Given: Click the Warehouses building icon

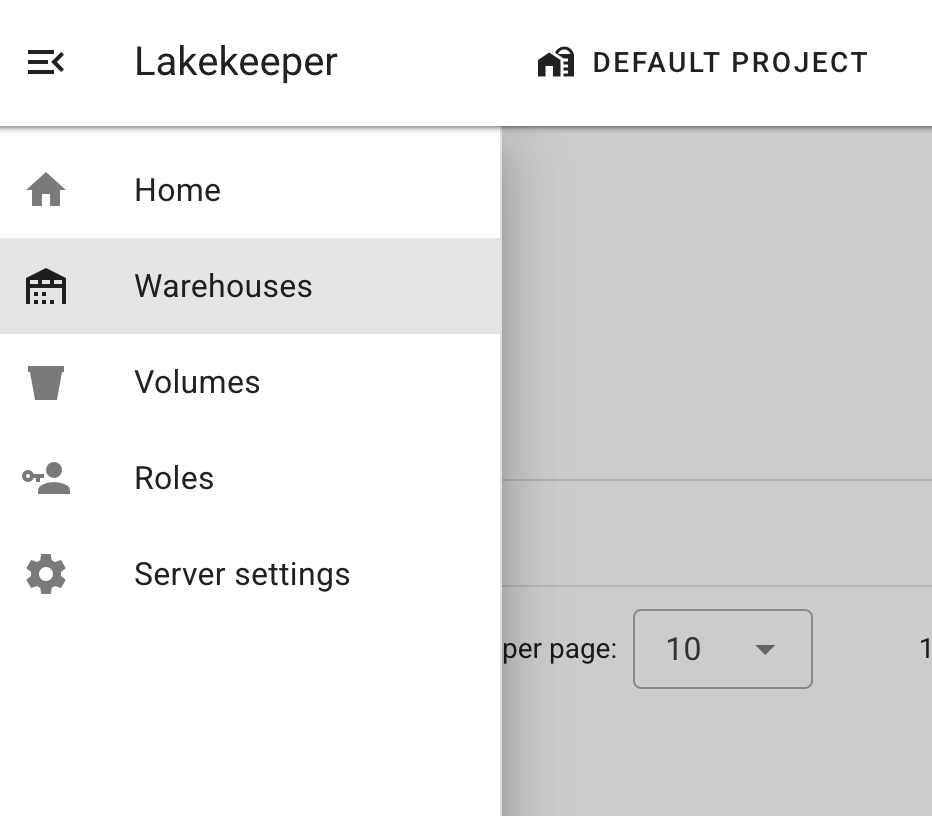Looking at the screenshot, I should [46, 287].
